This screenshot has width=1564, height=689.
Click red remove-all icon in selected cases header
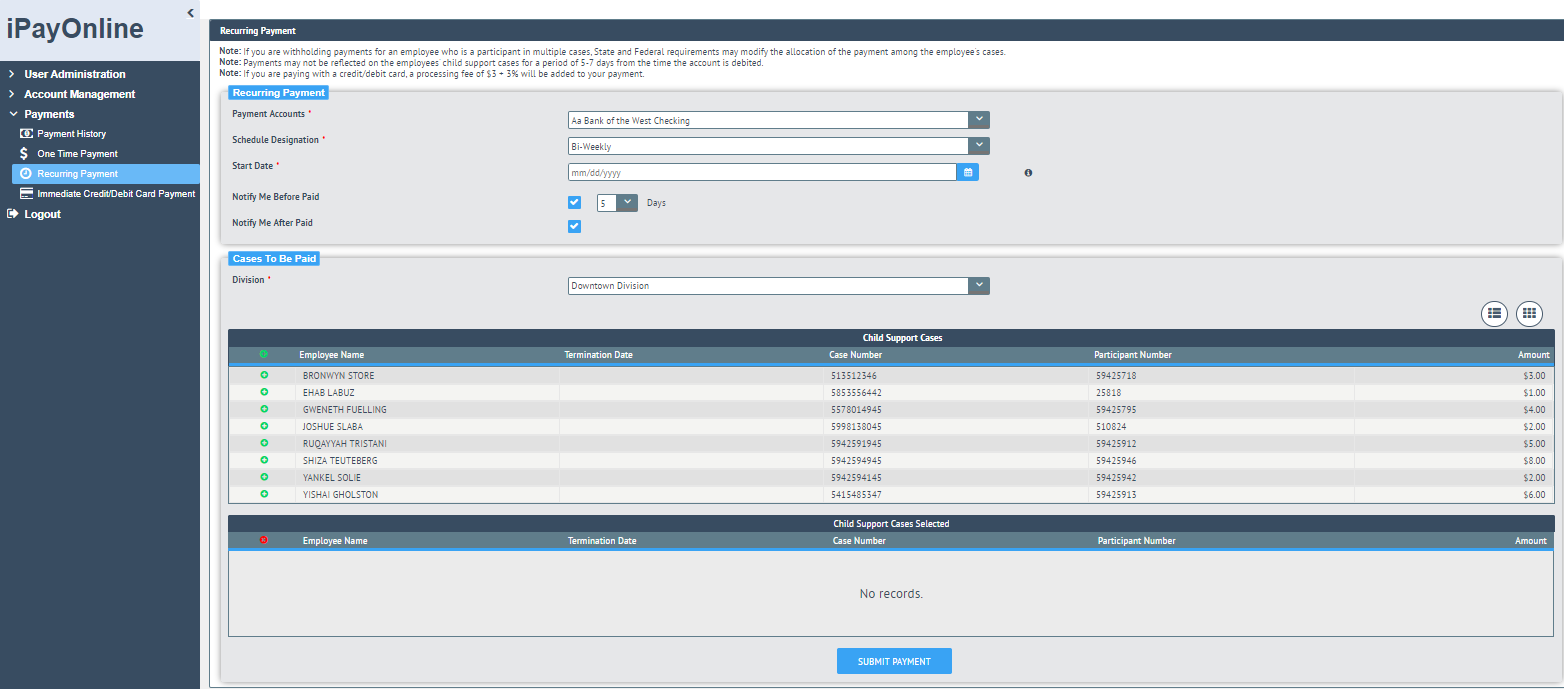pyautogui.click(x=264, y=540)
